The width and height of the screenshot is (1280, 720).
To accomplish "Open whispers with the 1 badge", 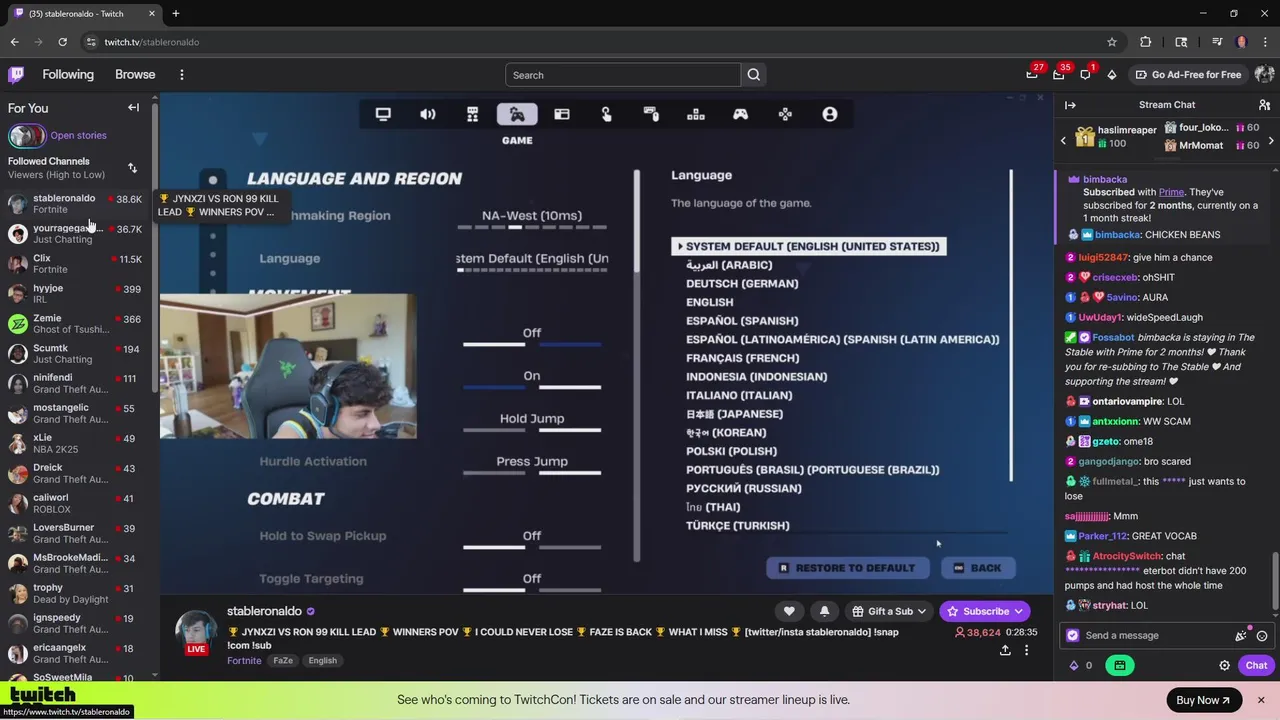I will (x=1085, y=75).
